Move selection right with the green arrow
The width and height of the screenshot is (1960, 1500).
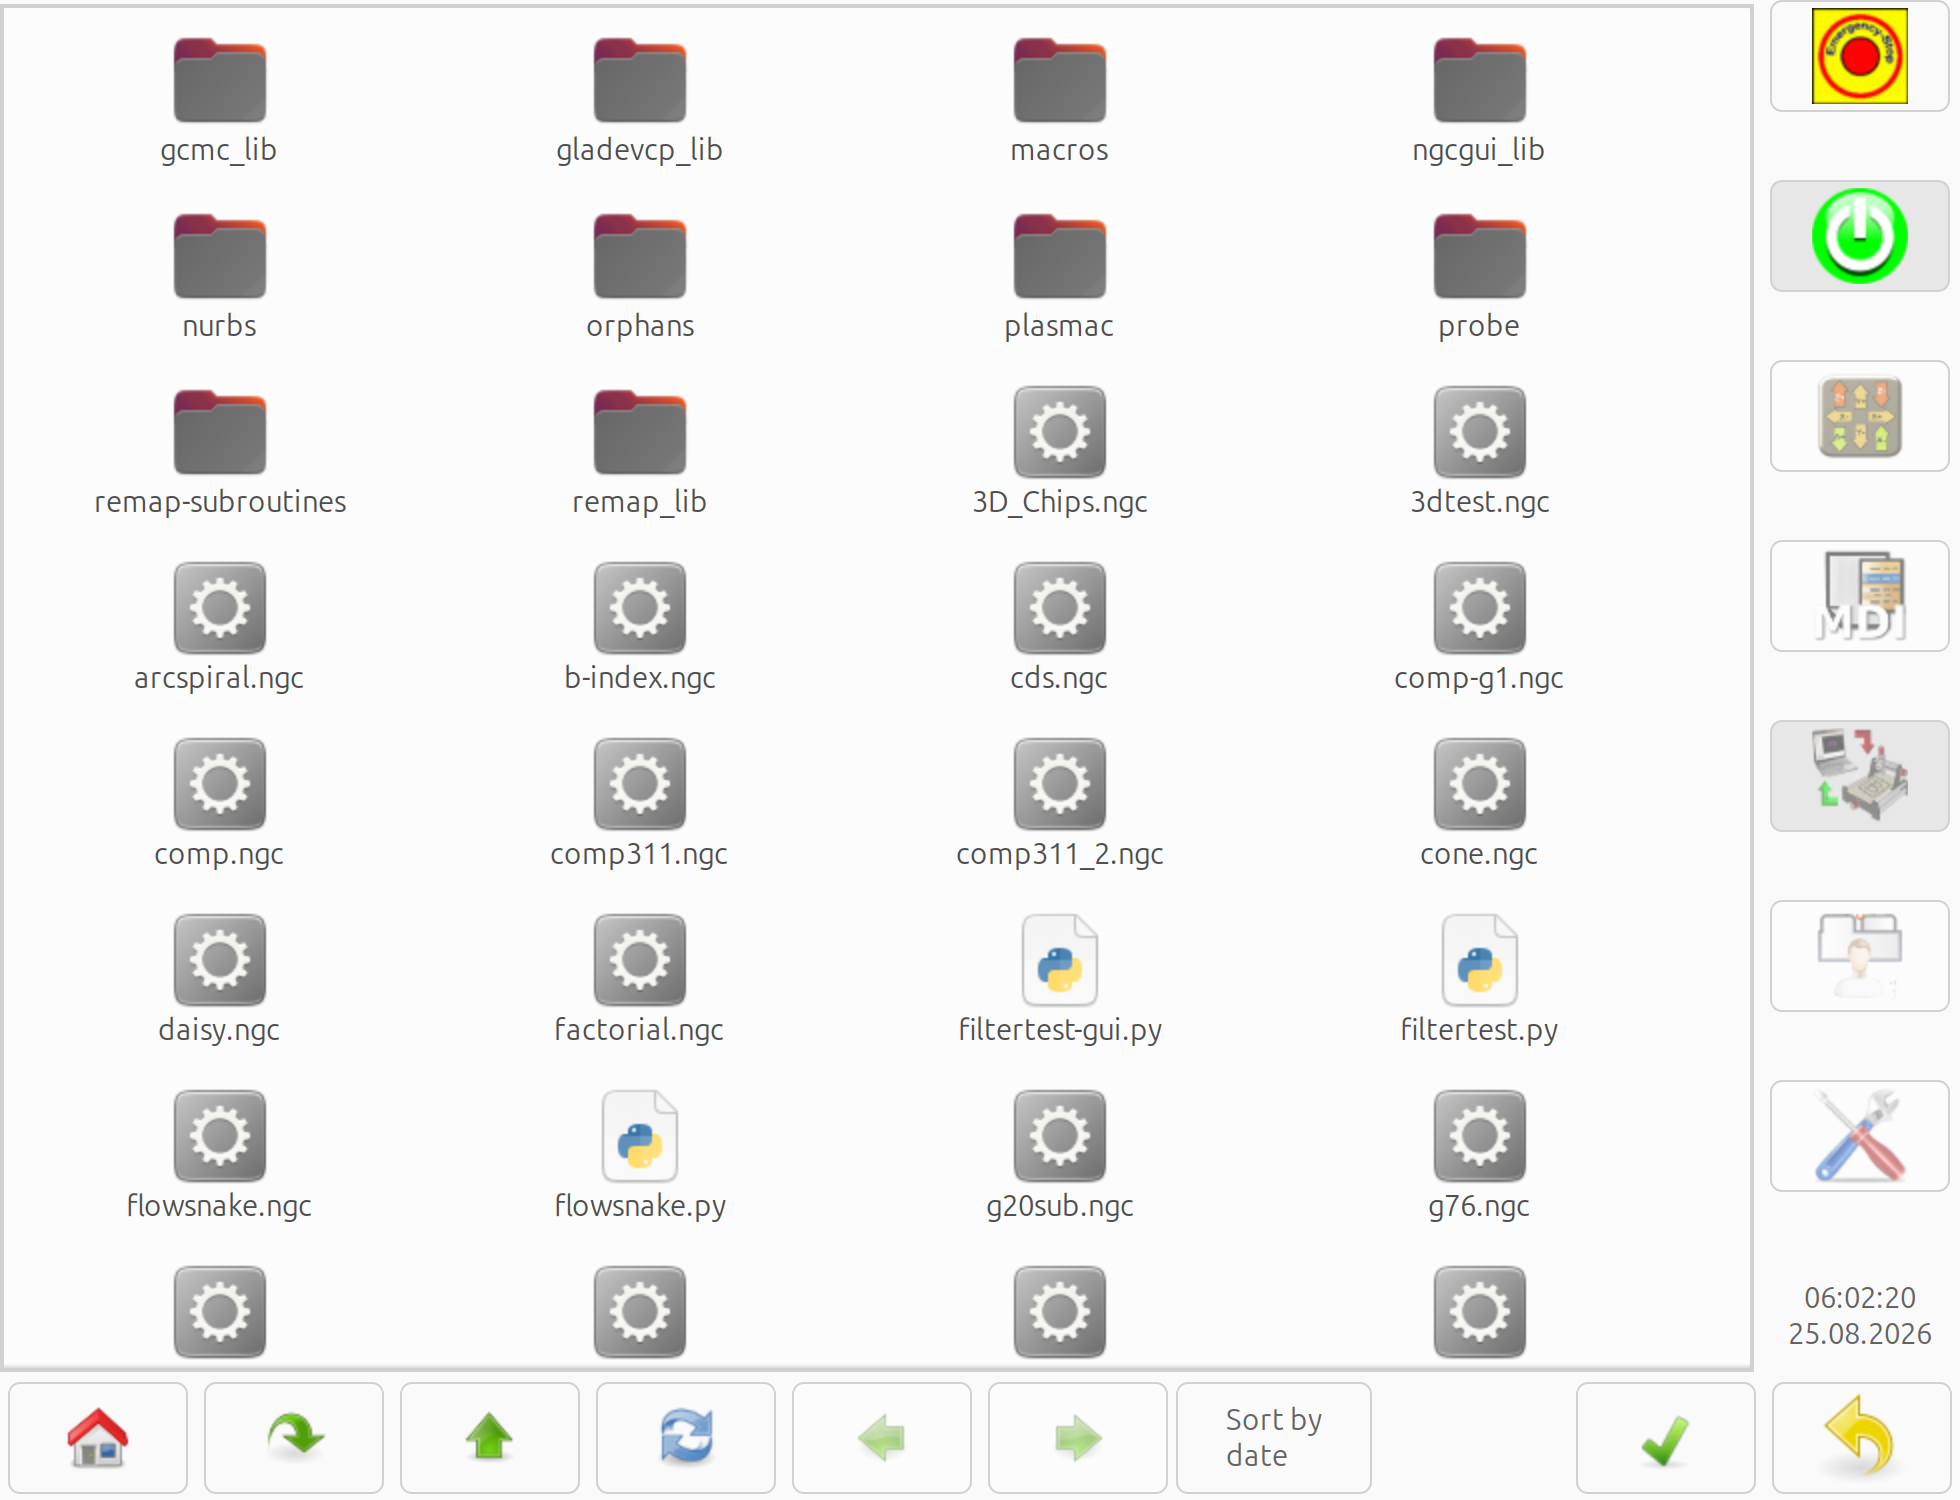tap(1078, 1438)
